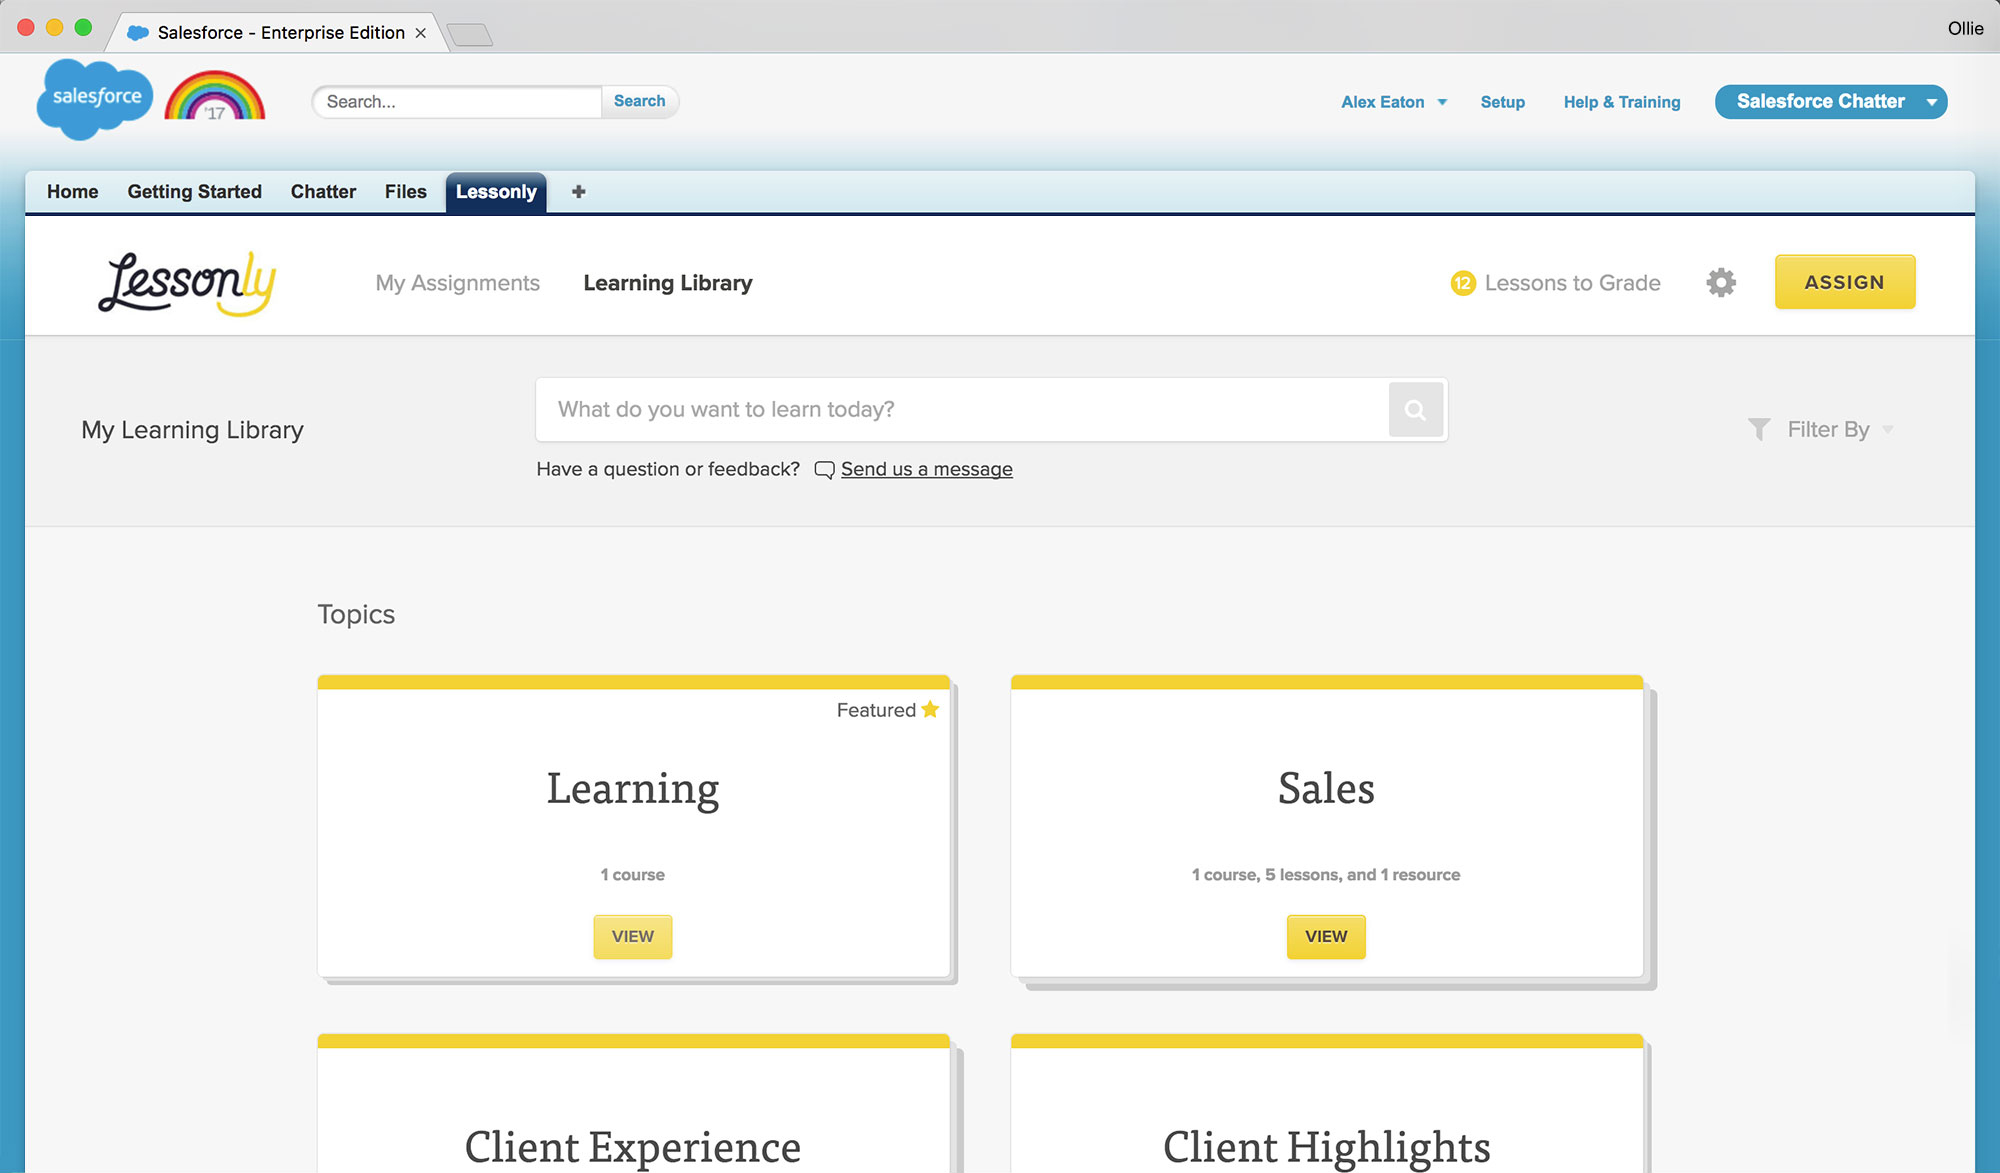Open Lessons to Grade
This screenshot has width=2000, height=1173.
1572,283
